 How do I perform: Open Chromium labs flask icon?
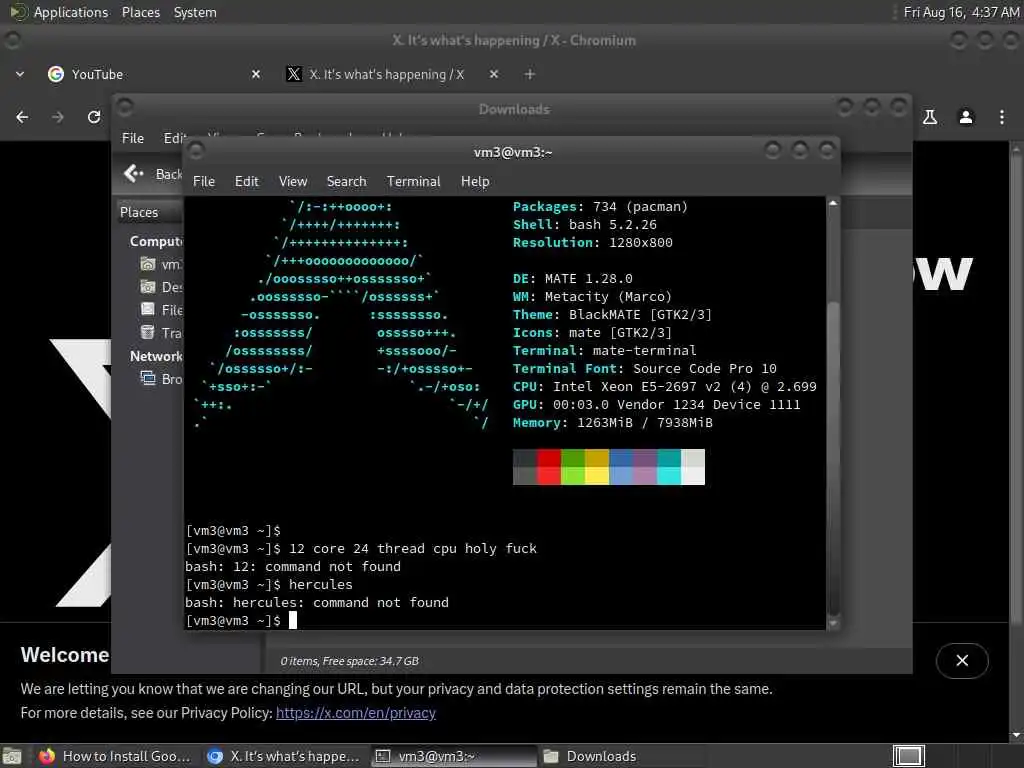[x=930, y=117]
